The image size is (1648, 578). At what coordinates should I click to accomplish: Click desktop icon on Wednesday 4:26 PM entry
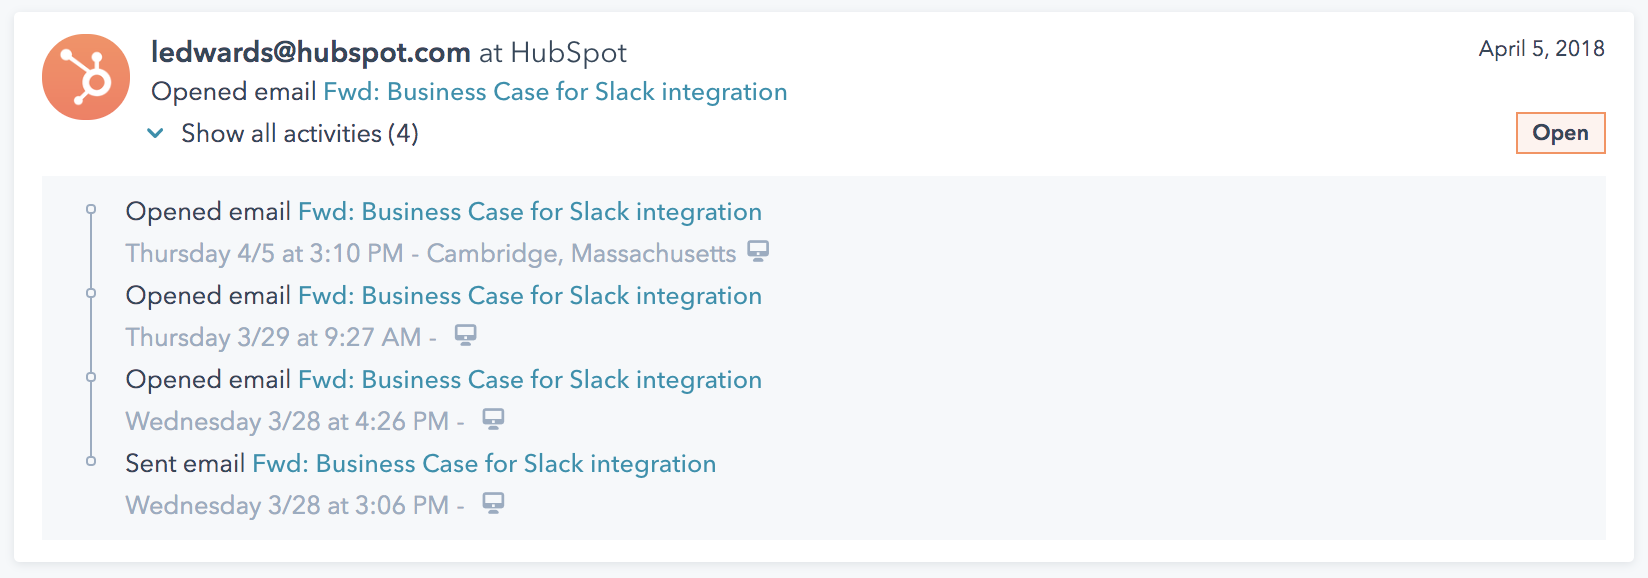click(494, 419)
